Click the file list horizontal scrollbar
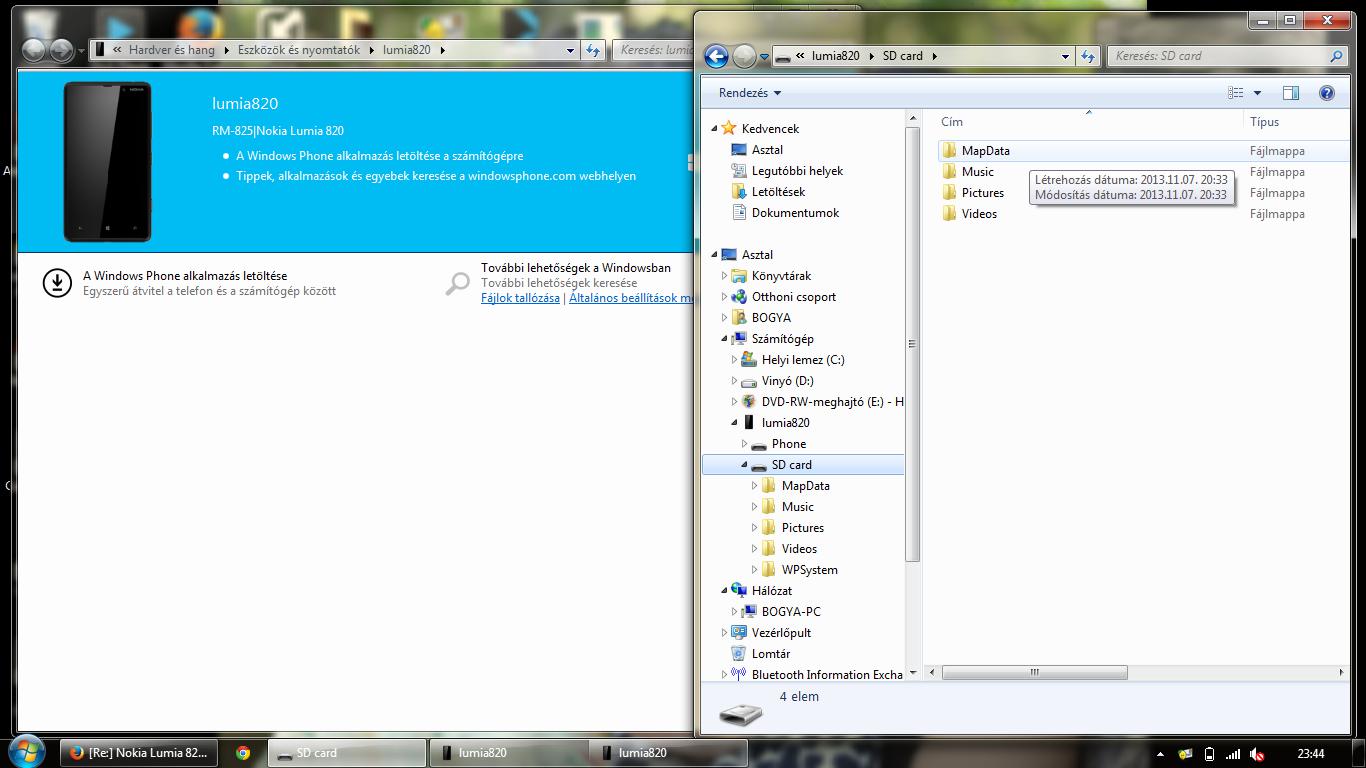Screen dimensions: 1366x768 pos(1034,672)
